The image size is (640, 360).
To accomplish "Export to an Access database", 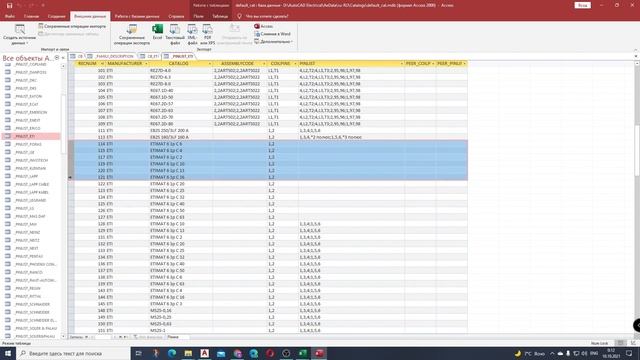I will point(264,26).
